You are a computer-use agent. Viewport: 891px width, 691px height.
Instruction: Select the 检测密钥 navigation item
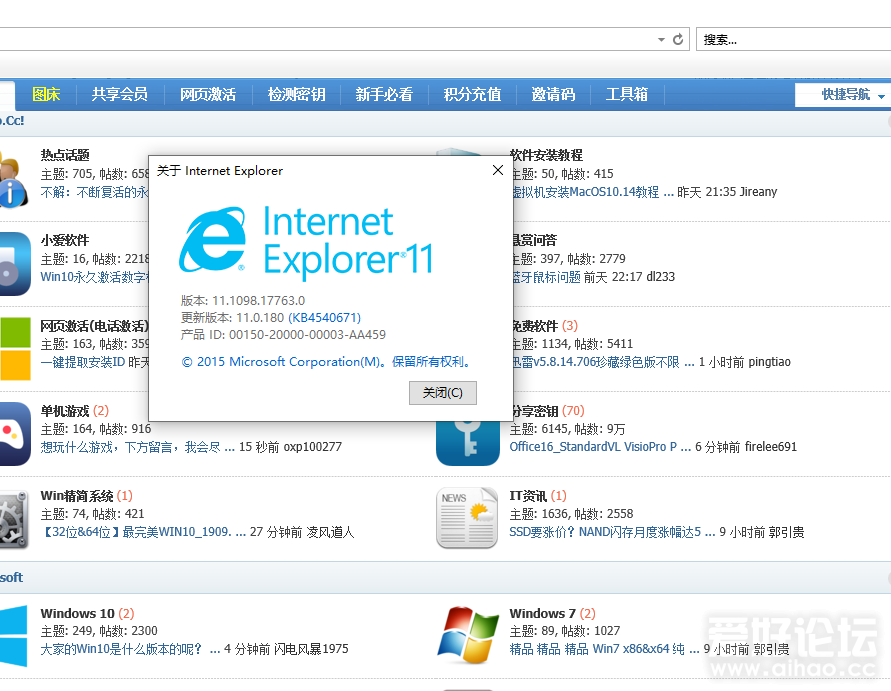coord(295,95)
